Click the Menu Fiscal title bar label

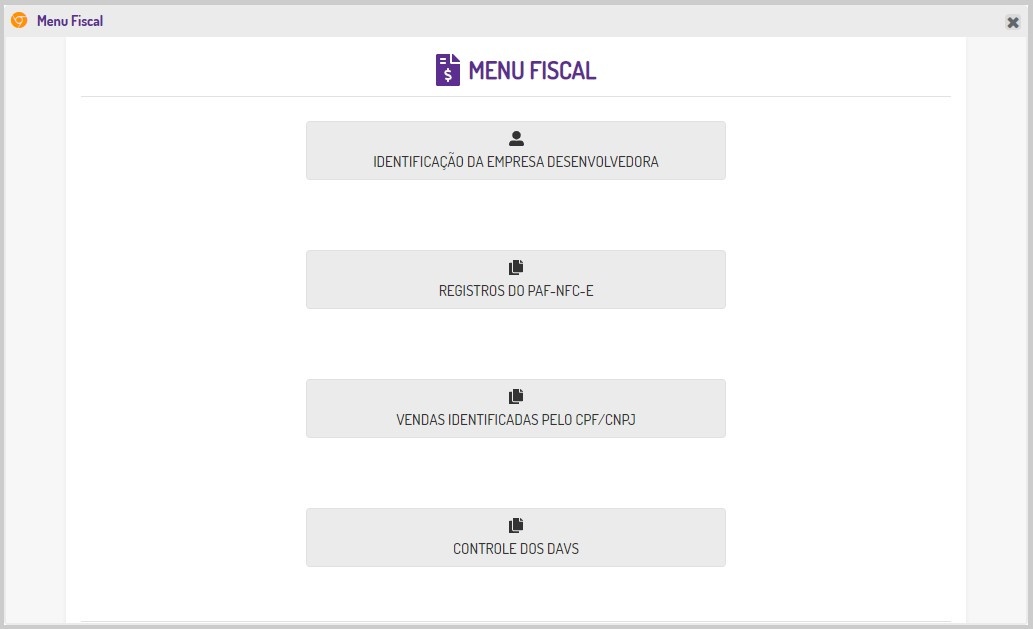(x=70, y=21)
